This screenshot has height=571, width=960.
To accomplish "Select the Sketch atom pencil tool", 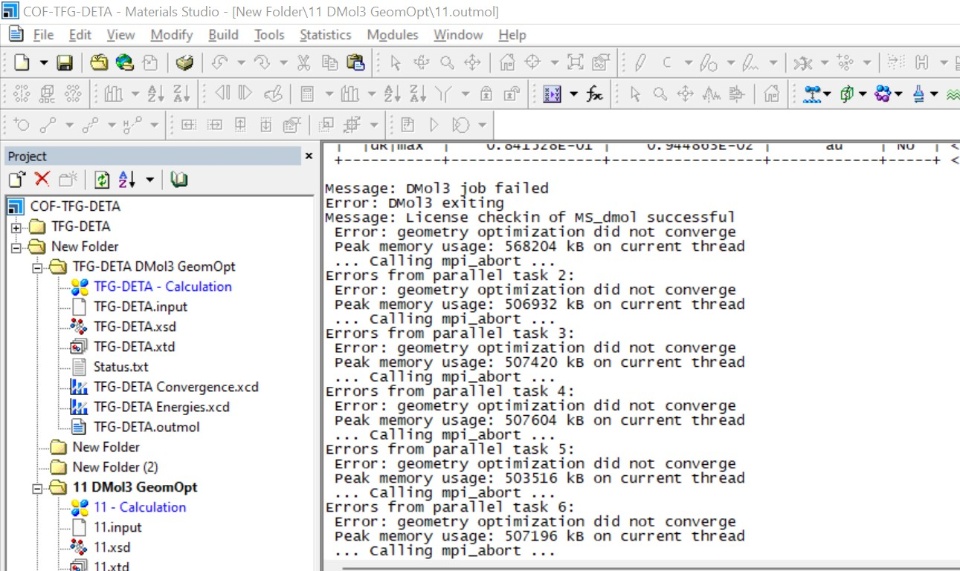I will [640, 62].
